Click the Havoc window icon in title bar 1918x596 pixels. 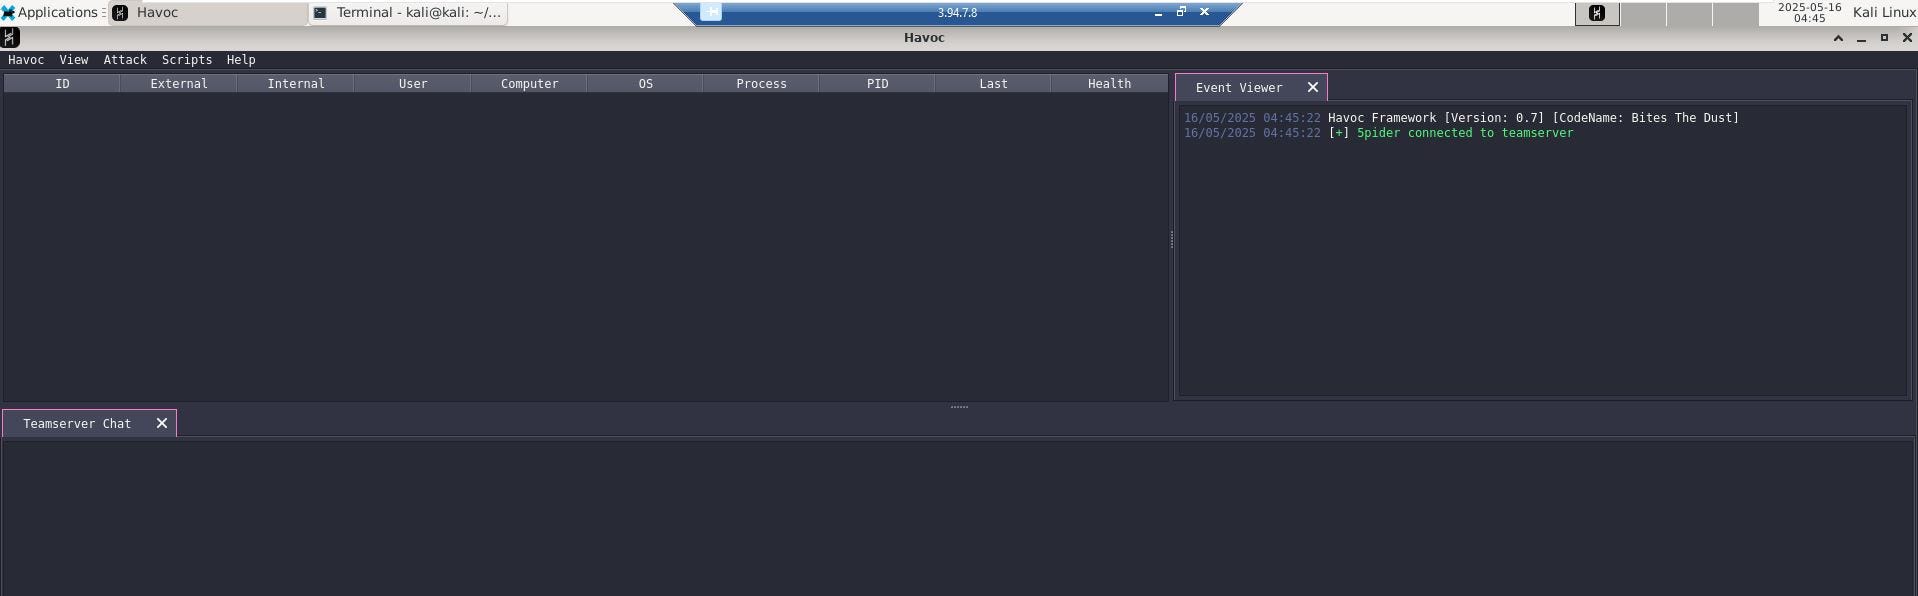point(10,38)
